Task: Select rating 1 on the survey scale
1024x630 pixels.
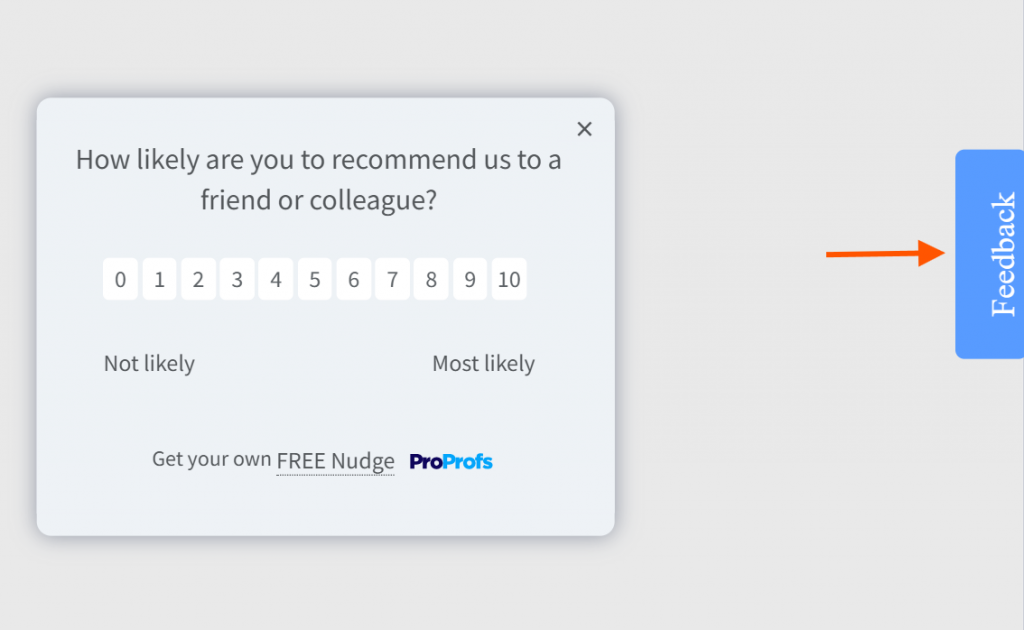Action: 159,279
